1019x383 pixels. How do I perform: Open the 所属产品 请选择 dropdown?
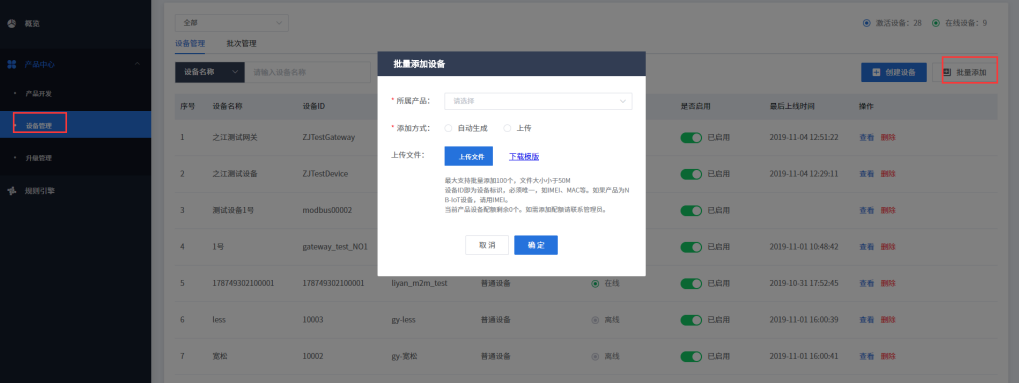coord(538,101)
